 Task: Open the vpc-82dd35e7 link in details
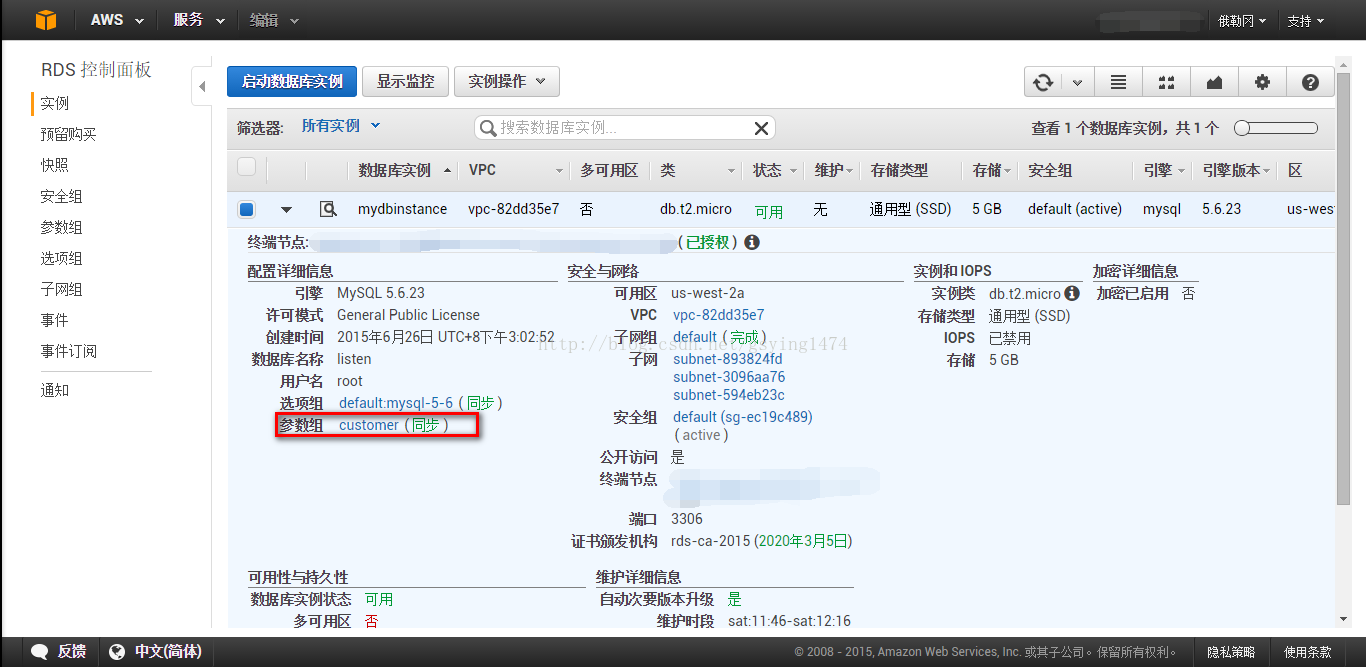click(x=719, y=315)
